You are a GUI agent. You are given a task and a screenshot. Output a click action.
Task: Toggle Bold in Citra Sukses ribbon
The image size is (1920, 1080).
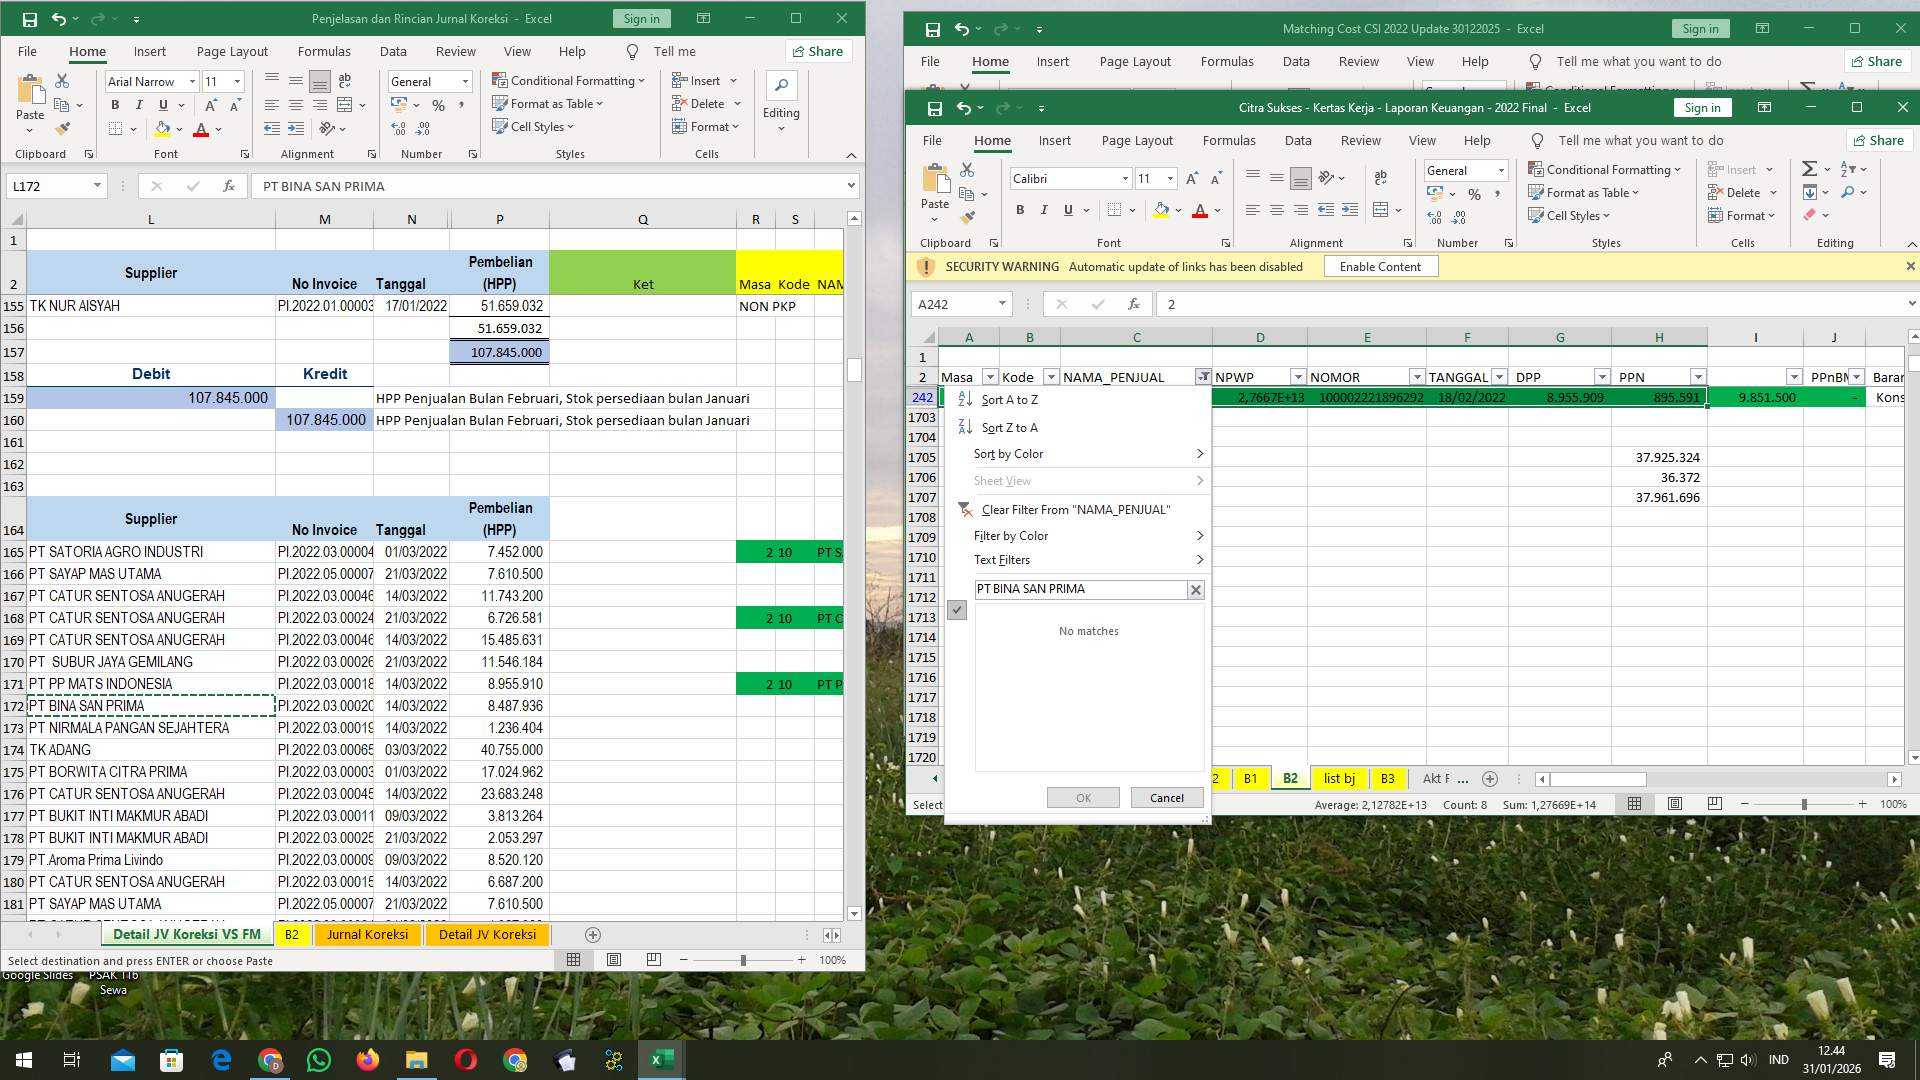1020,210
